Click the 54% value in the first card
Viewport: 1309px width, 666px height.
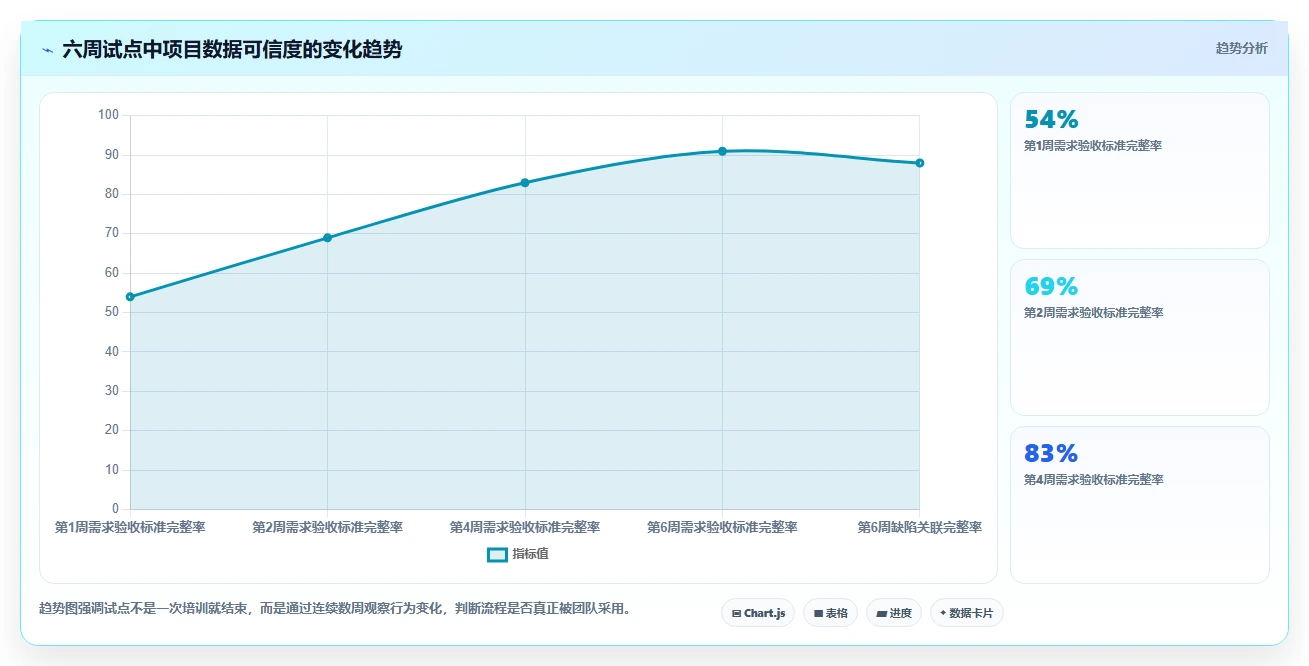1052,120
